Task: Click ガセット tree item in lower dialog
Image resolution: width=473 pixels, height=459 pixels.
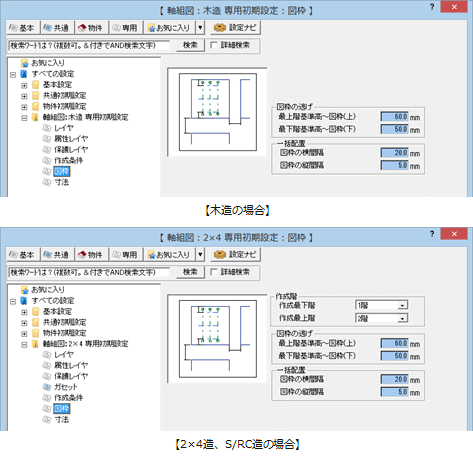Action: (60, 387)
